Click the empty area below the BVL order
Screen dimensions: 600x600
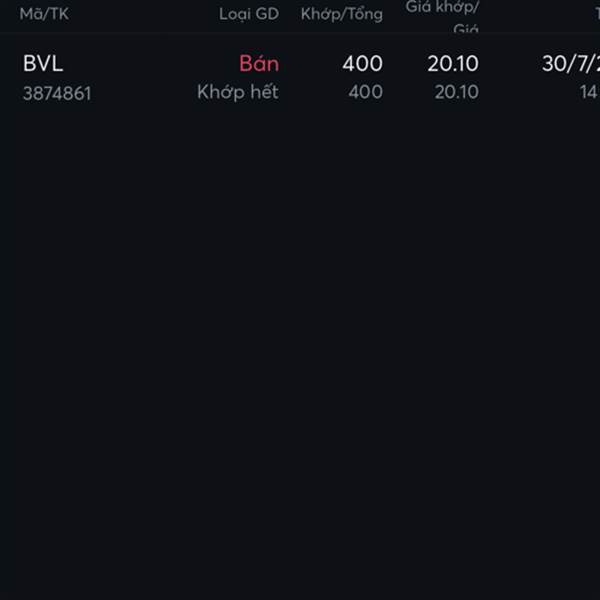pos(300,344)
